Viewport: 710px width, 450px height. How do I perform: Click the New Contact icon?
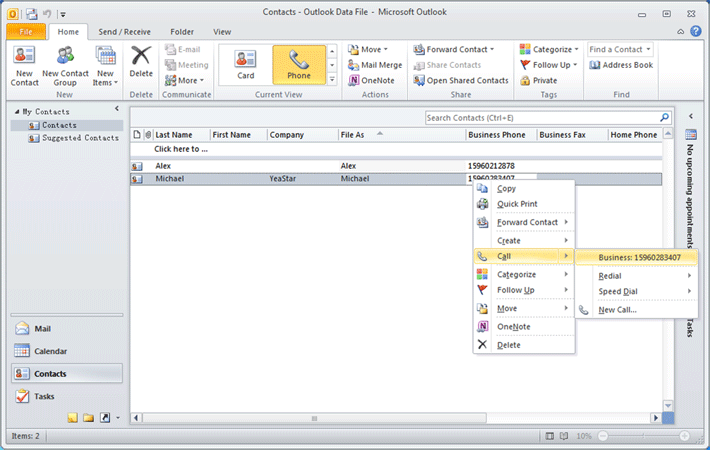click(24, 66)
